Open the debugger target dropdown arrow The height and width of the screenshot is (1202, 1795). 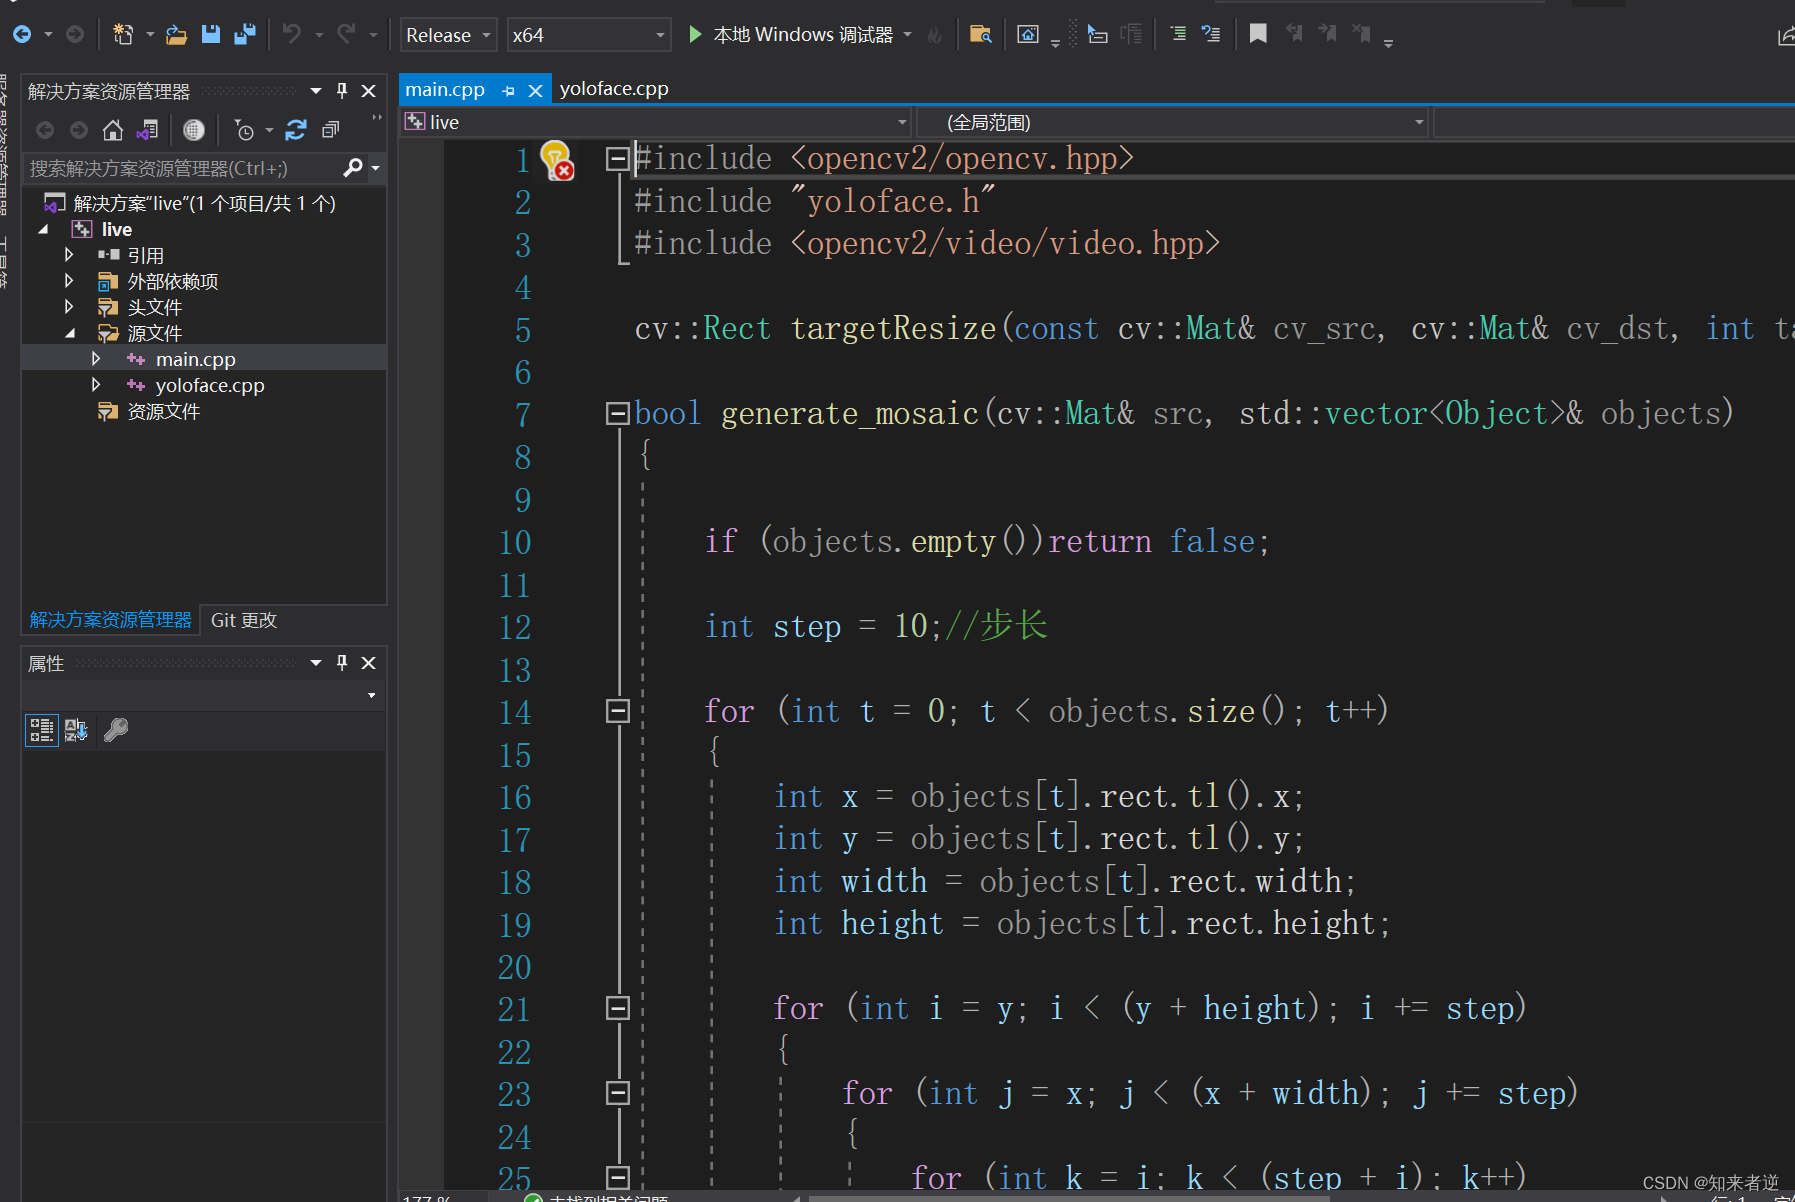pos(908,35)
